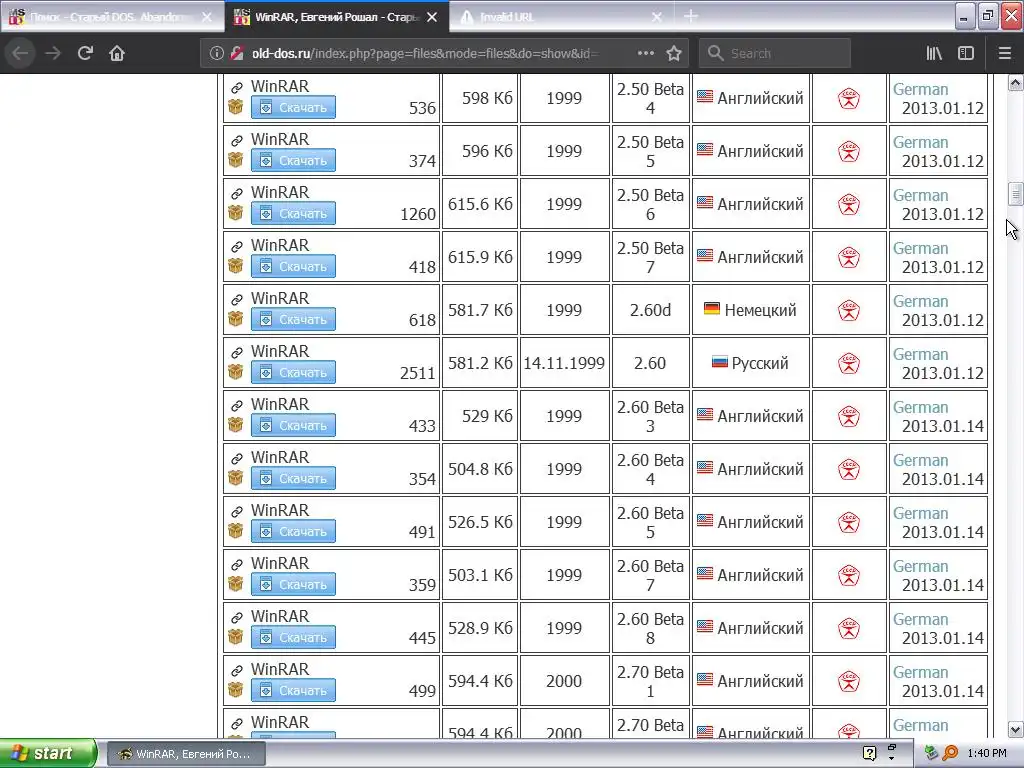The image size is (1024, 768).
Task: Click the package icon of the 2.50 Beta 5 row
Action: click(236, 159)
